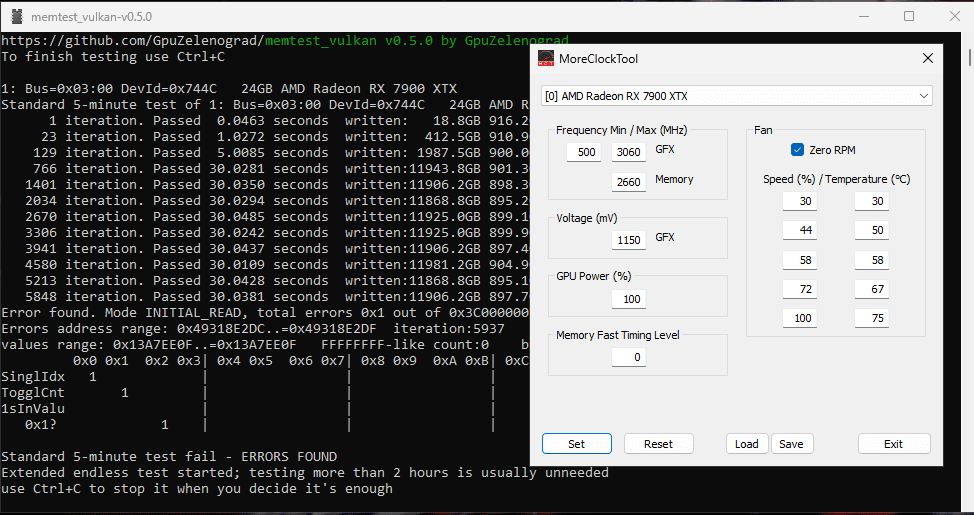Click the 'Voltage (mV)' group label
This screenshot has width=974, height=515.
[587, 218]
